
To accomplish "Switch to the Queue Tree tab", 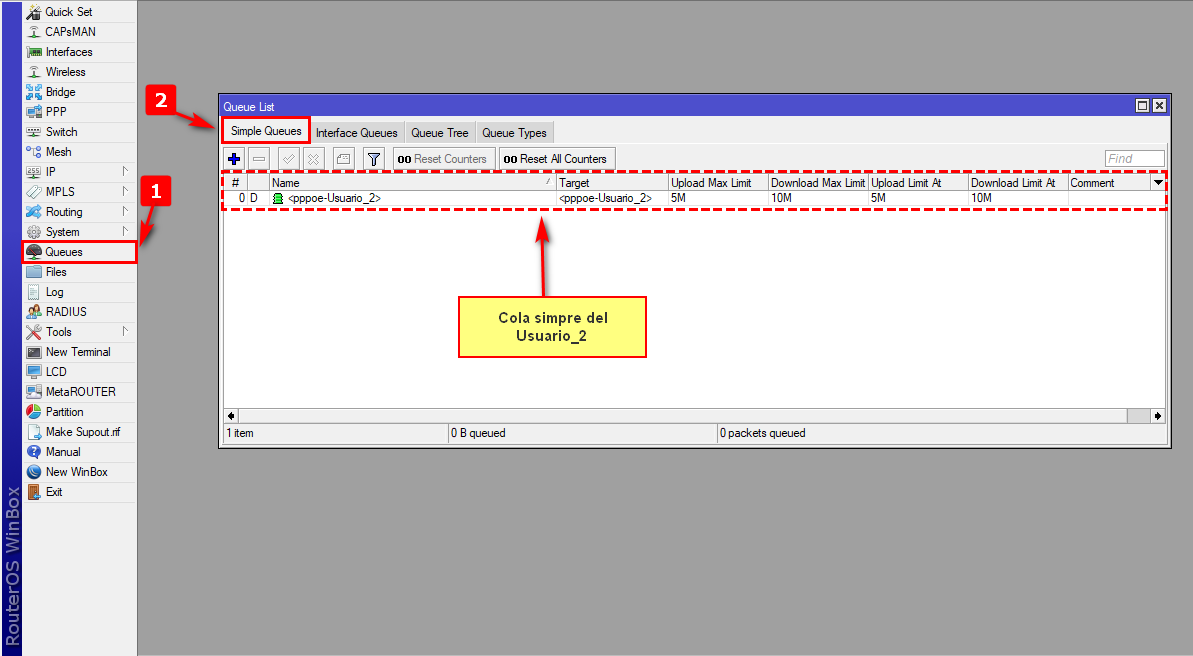I will (x=439, y=133).
